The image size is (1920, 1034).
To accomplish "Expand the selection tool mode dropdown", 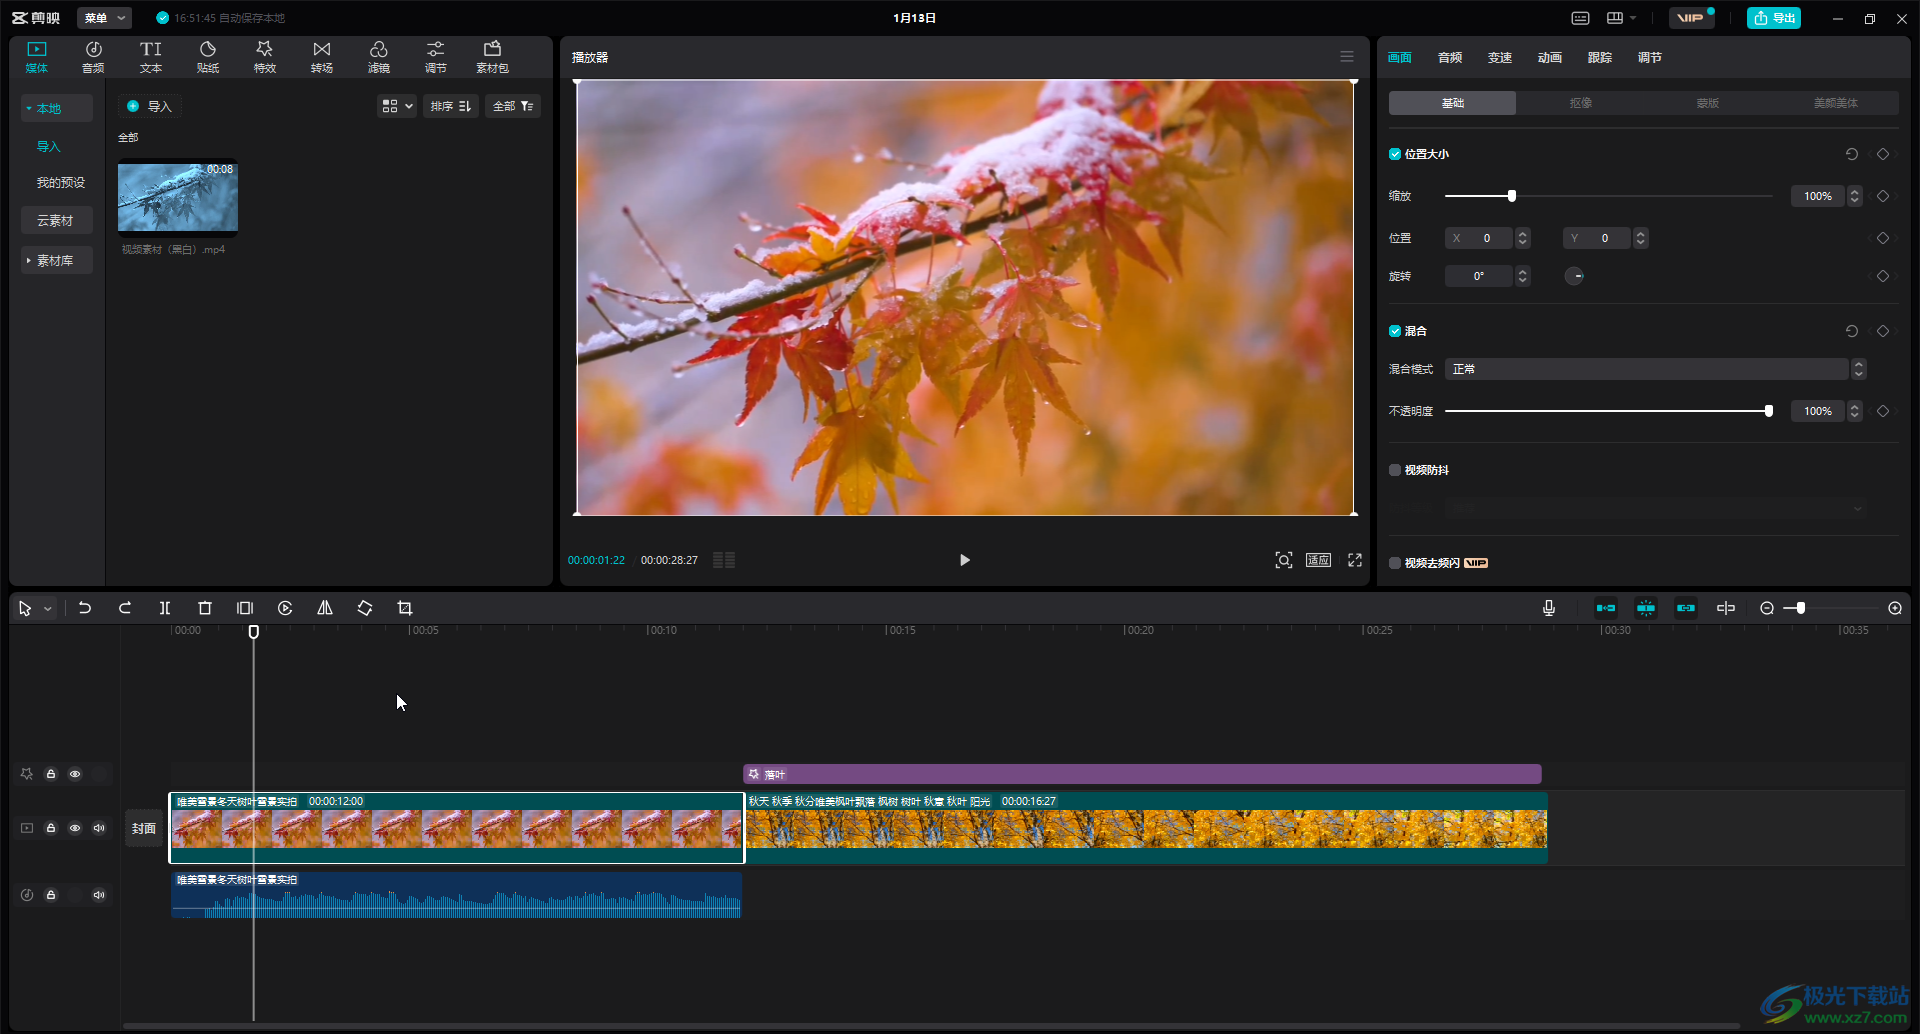I will point(47,609).
